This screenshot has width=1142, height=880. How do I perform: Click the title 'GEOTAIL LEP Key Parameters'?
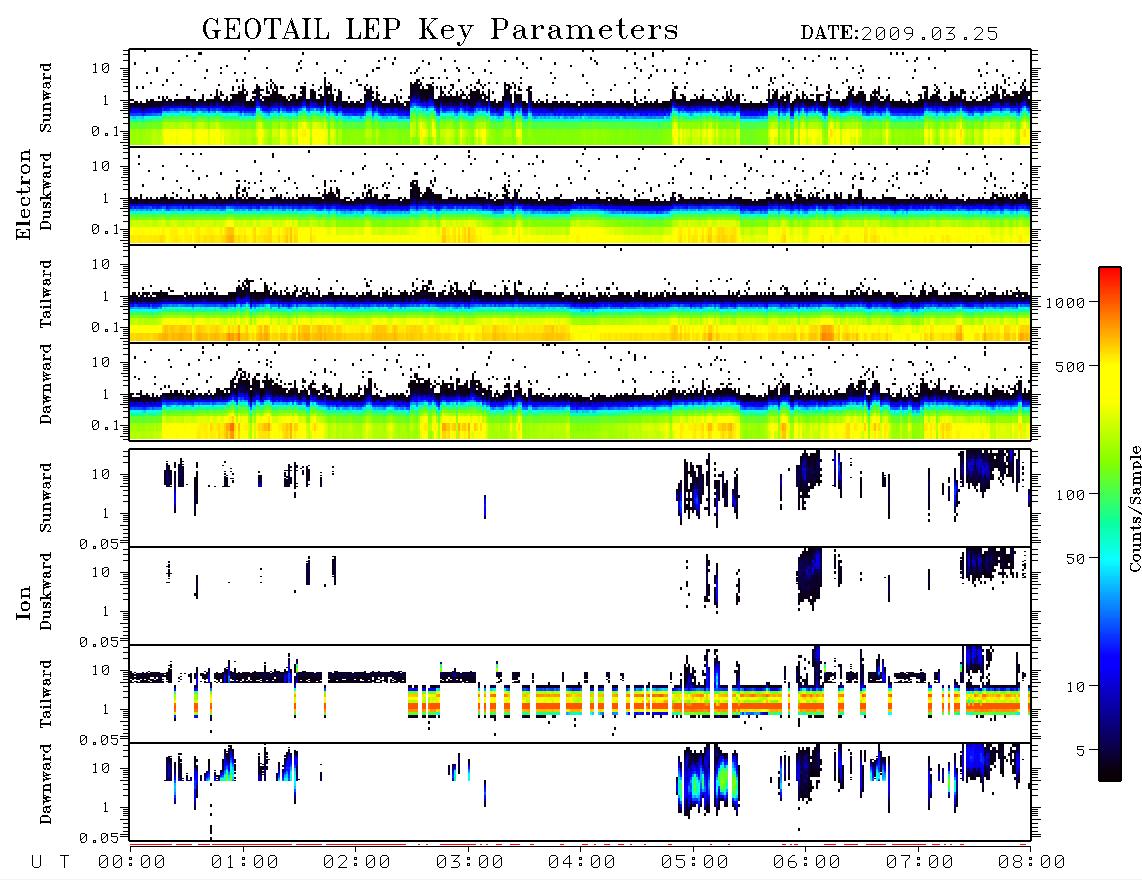440,30
